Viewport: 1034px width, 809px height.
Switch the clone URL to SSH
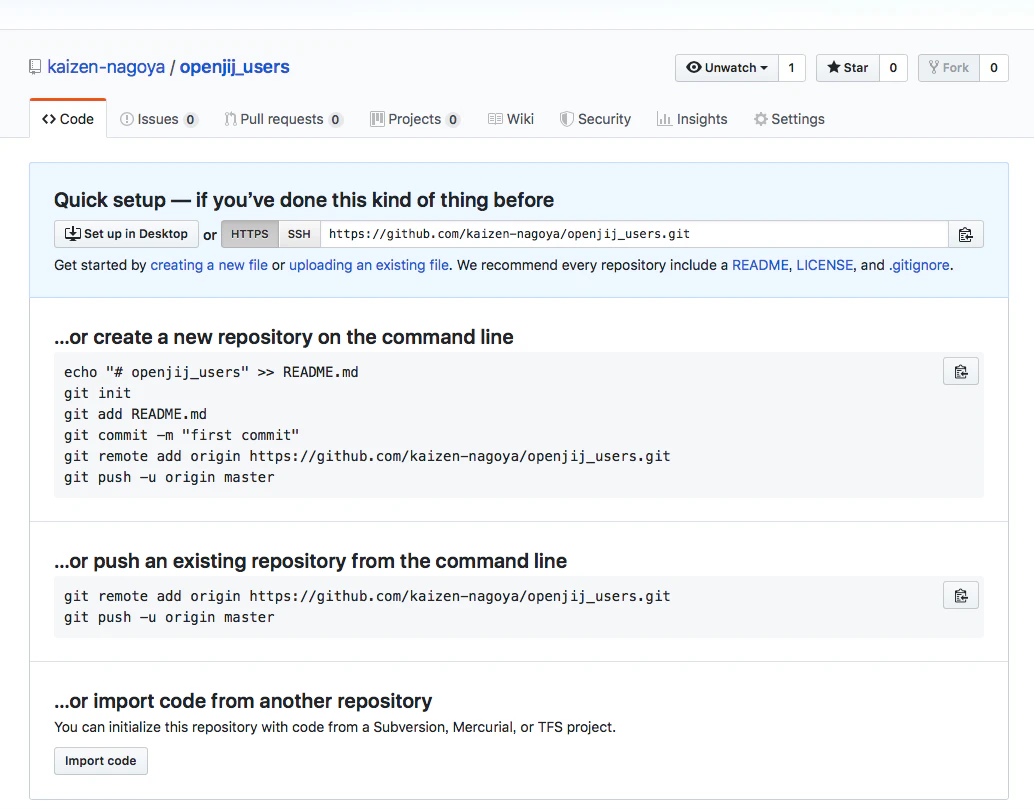click(x=299, y=234)
